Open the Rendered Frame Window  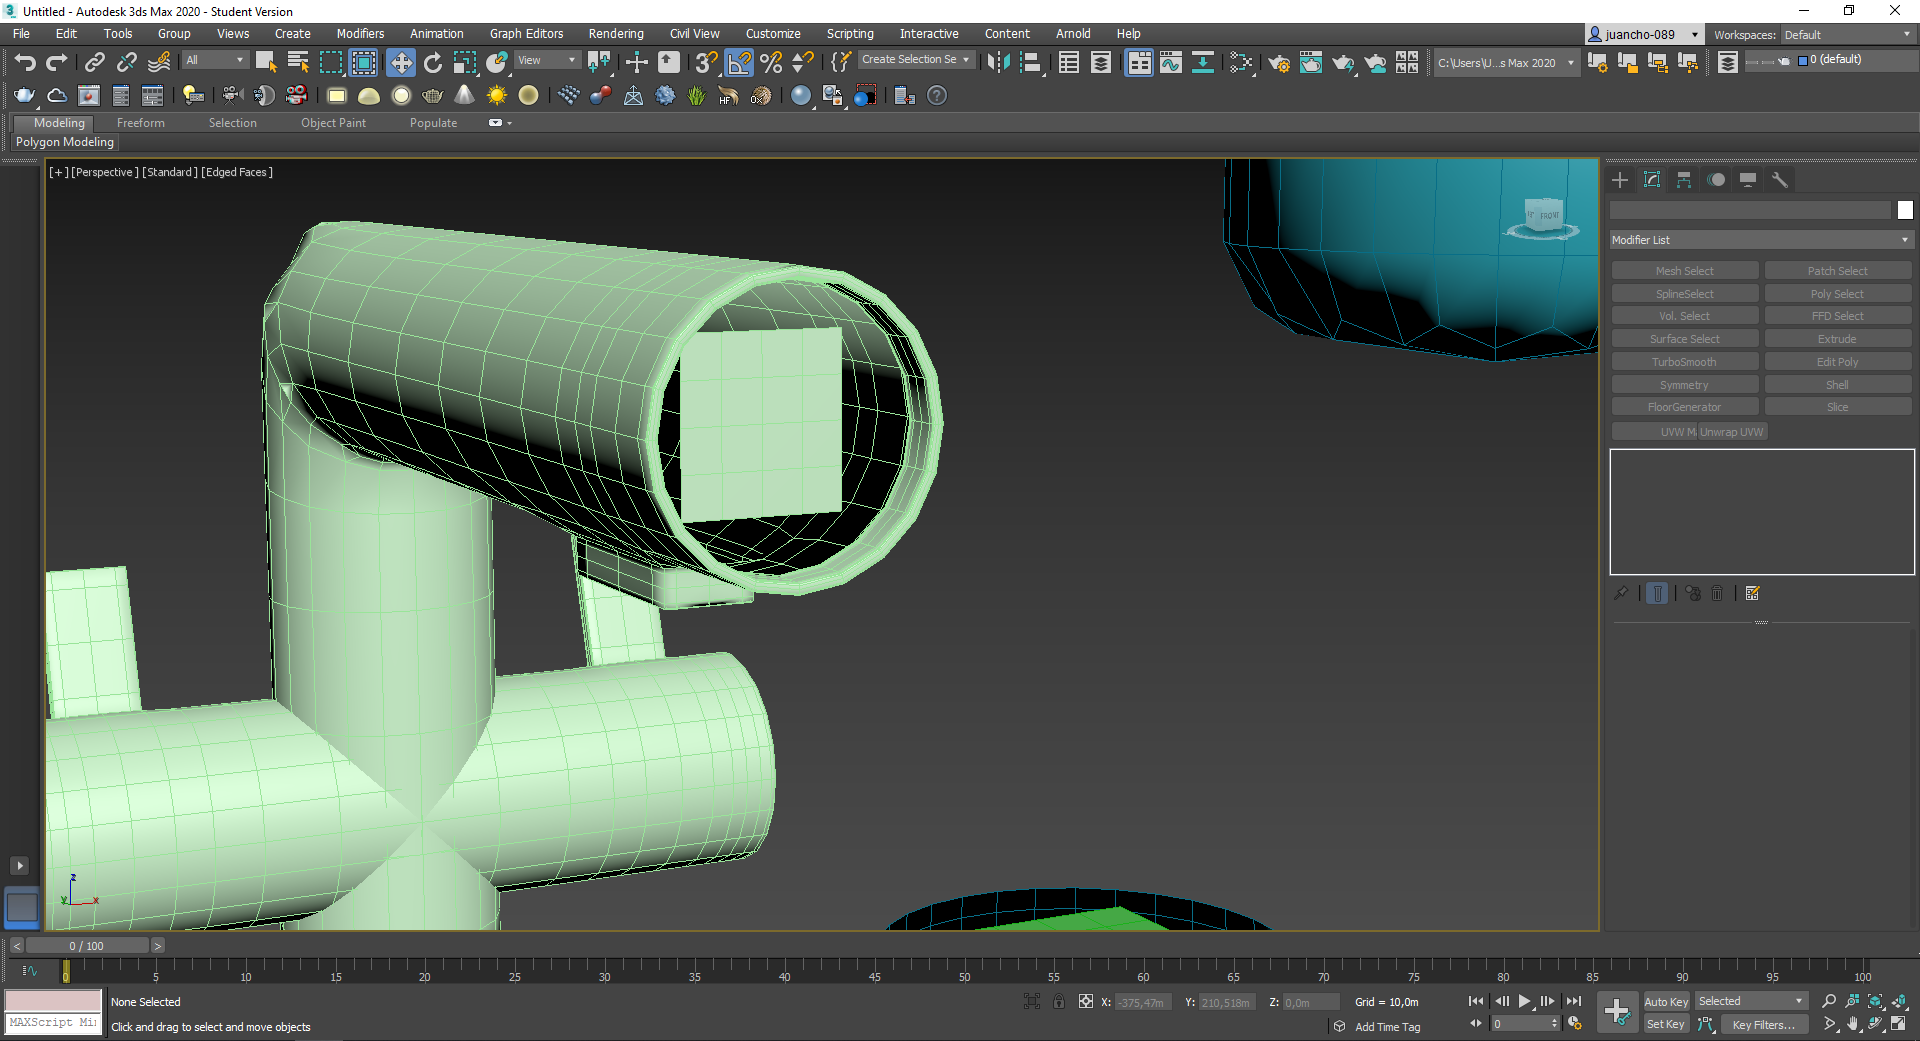(1311, 63)
